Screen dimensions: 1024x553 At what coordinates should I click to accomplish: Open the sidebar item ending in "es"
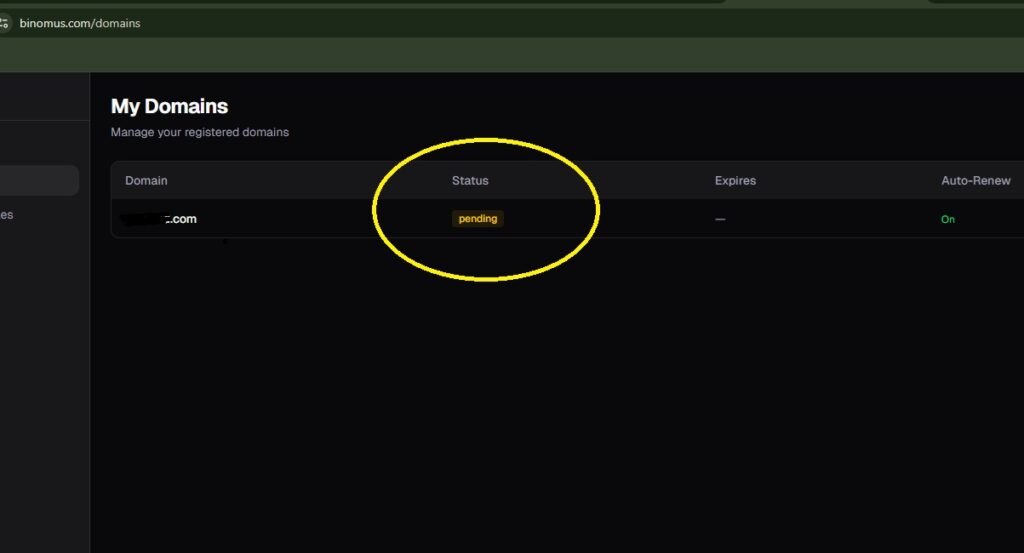[7, 215]
